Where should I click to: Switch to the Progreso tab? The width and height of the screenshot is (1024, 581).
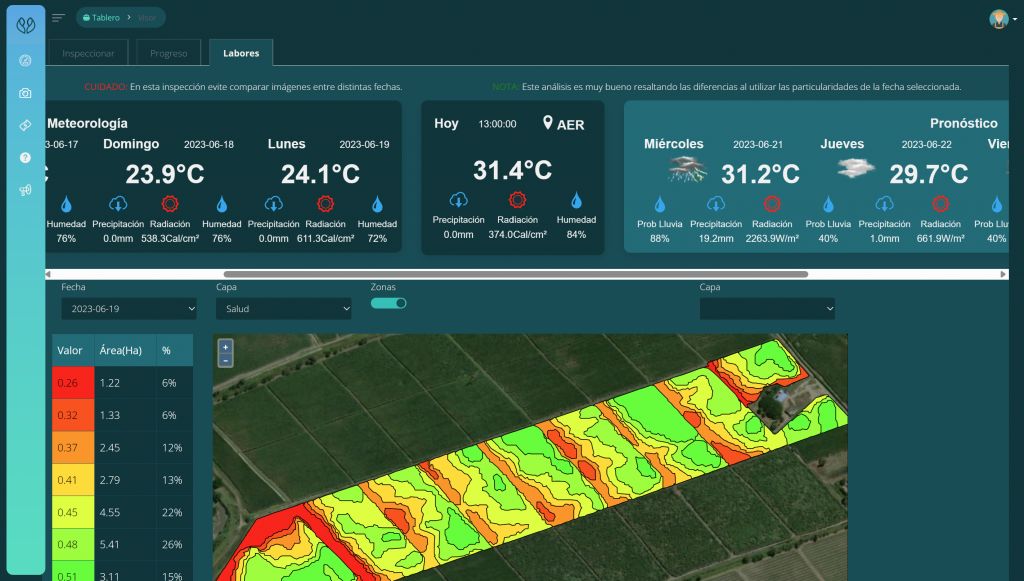[168, 53]
